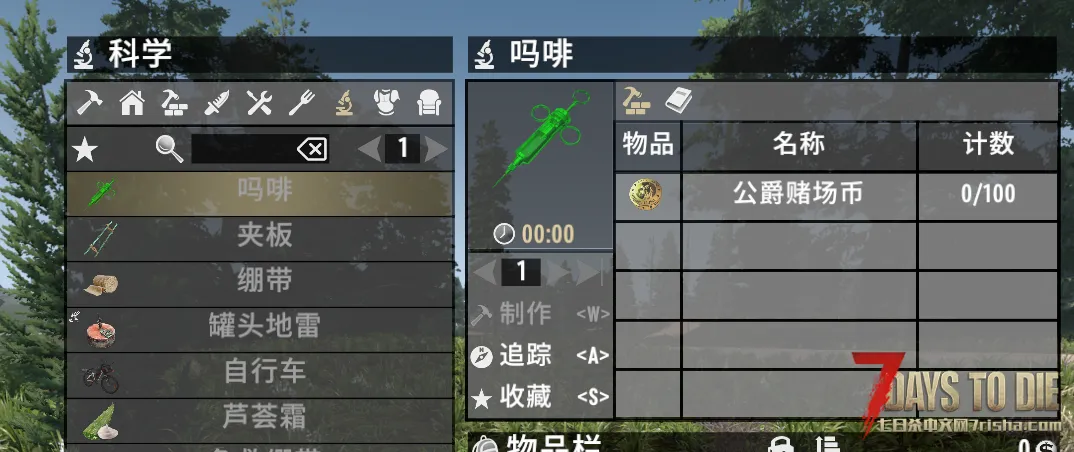Click the 制作 craft button

[x=540, y=314]
